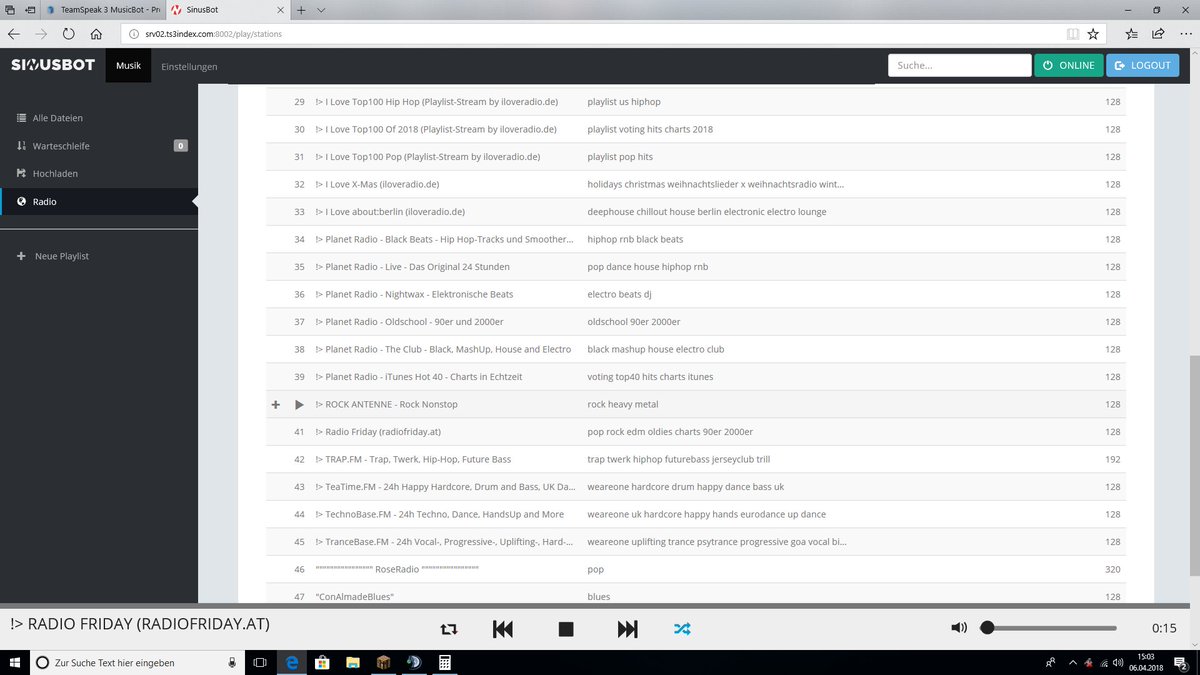Viewport: 1200px width, 675px height.
Task: Select station I Love X-Mas
Action: coord(695,185)
